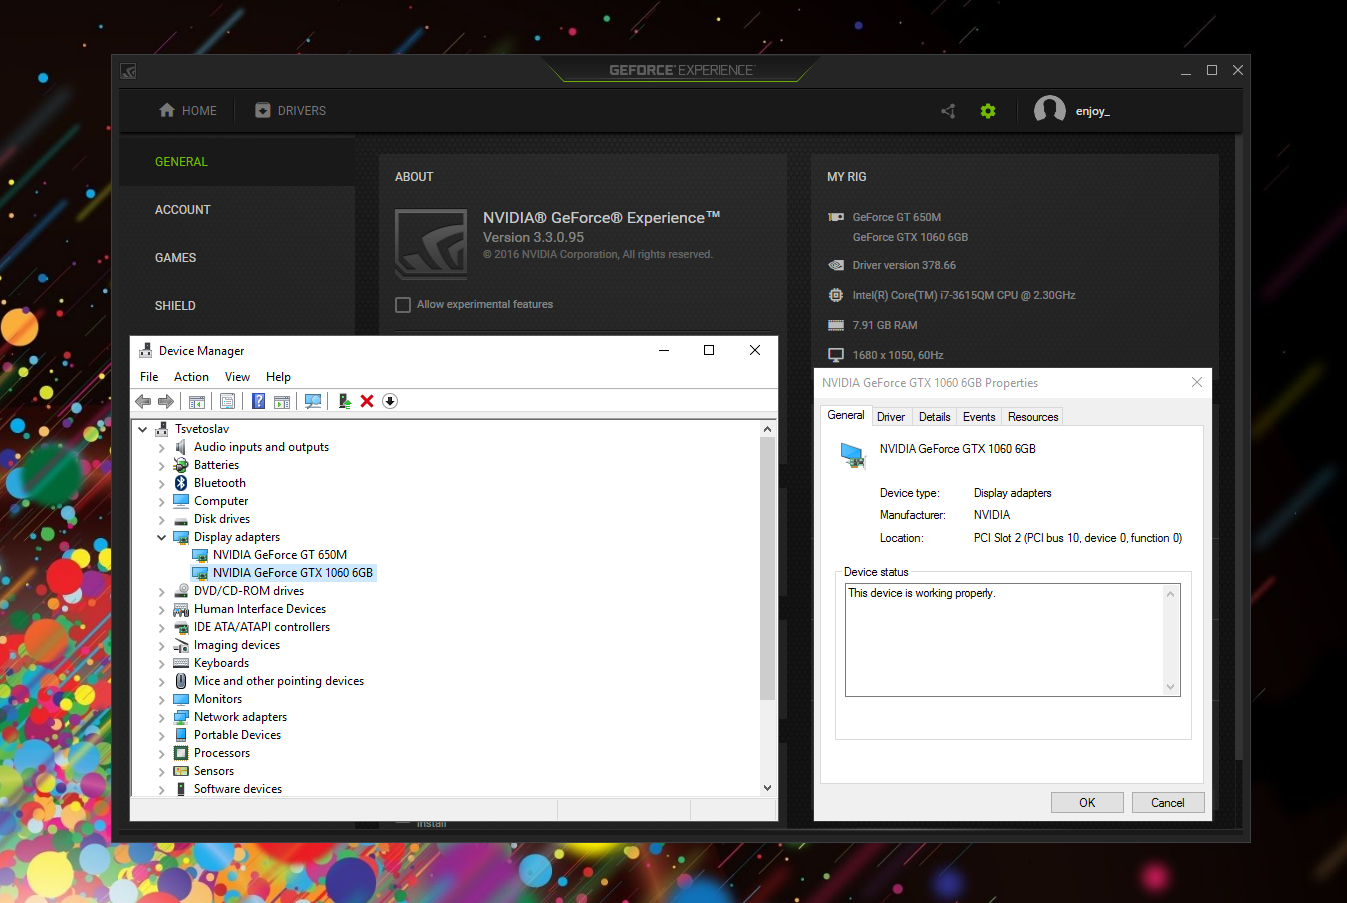1347x903 pixels.
Task: Click Device Manager tree scrollbar up arrow
Action: 768,429
